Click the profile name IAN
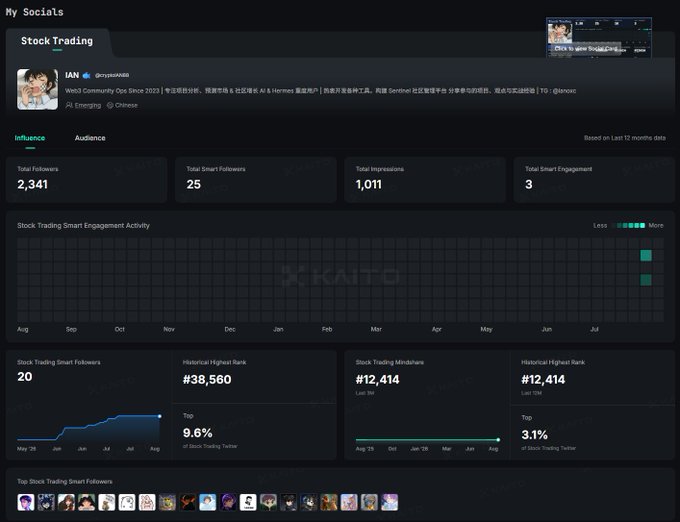The height and width of the screenshot is (522, 680). (72, 75)
